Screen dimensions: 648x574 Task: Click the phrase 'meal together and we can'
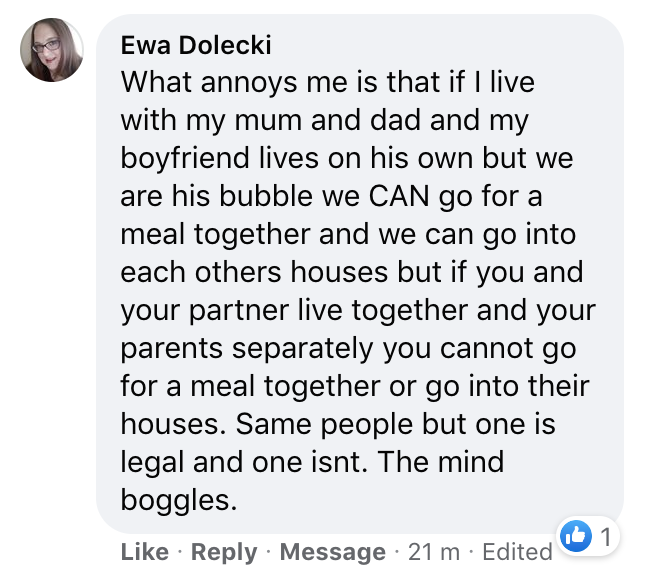[295, 234]
